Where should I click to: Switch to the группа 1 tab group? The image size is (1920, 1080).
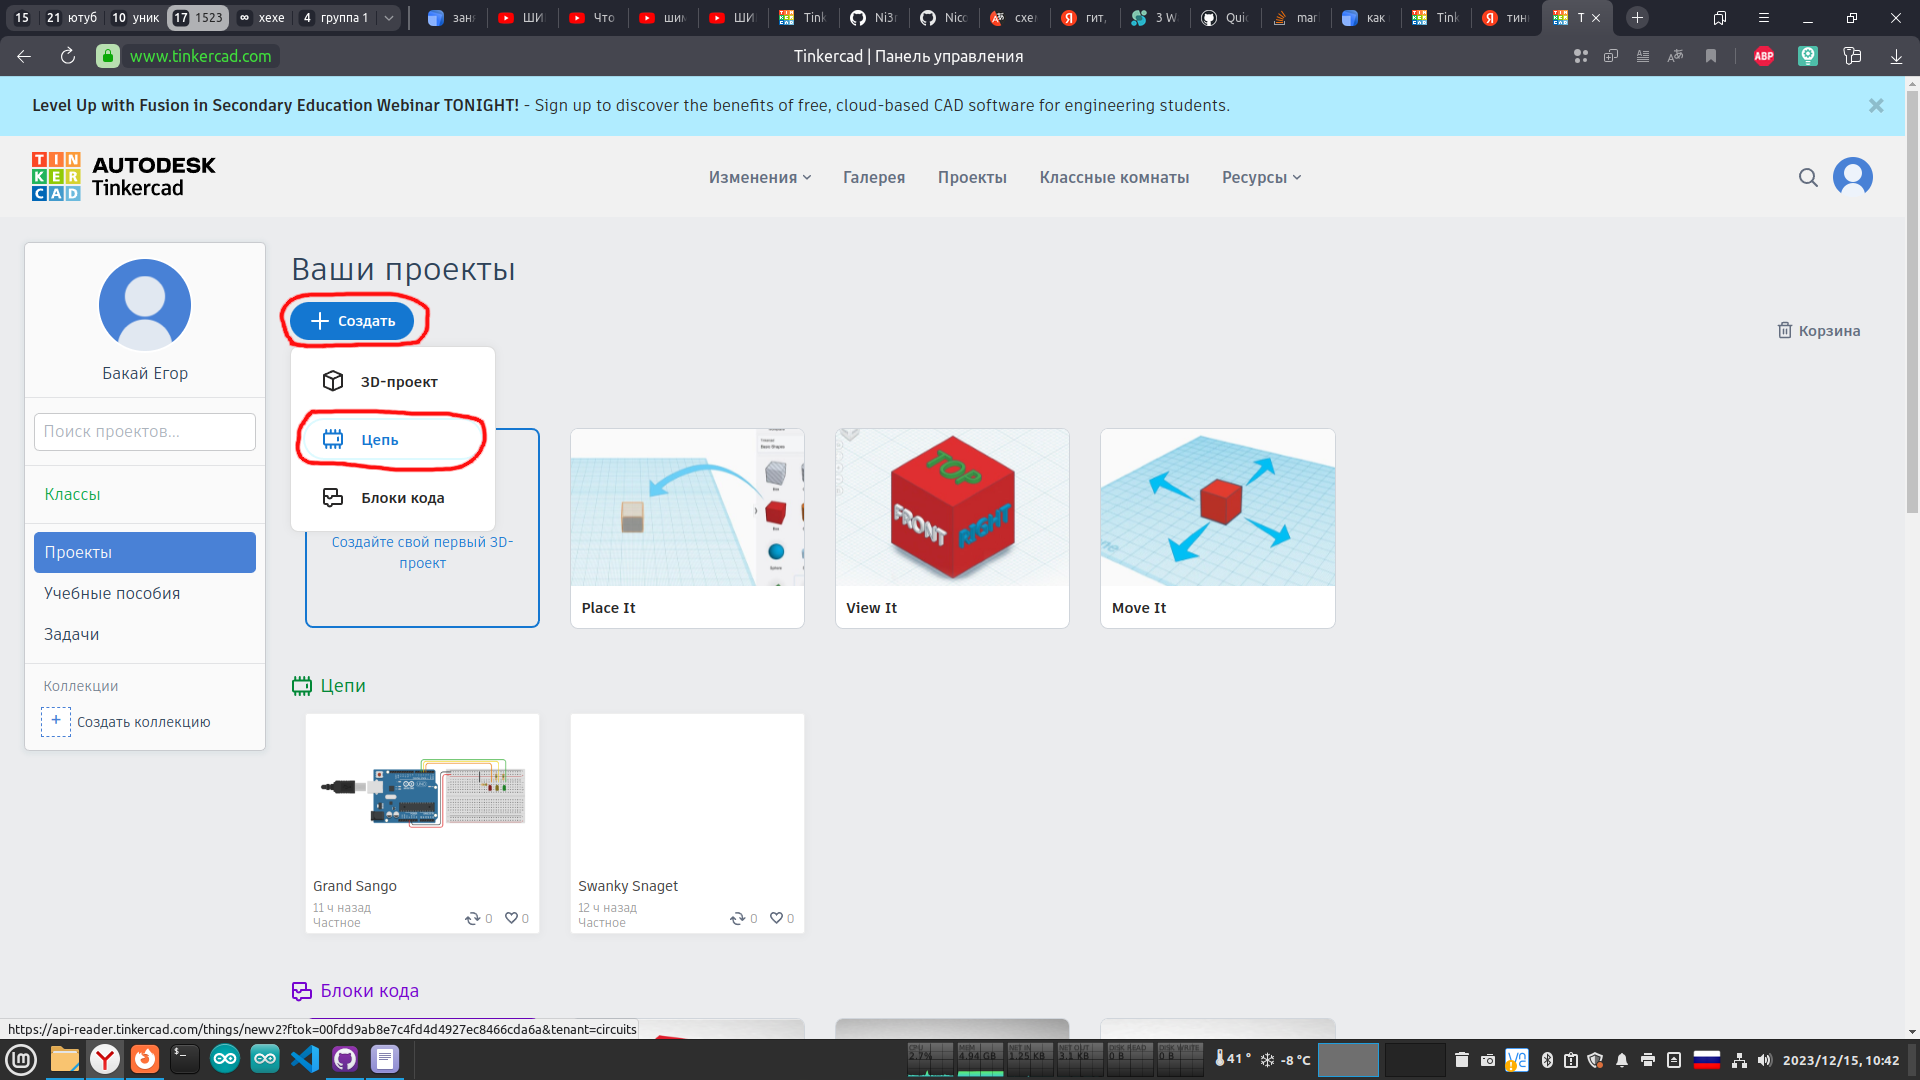335,18
